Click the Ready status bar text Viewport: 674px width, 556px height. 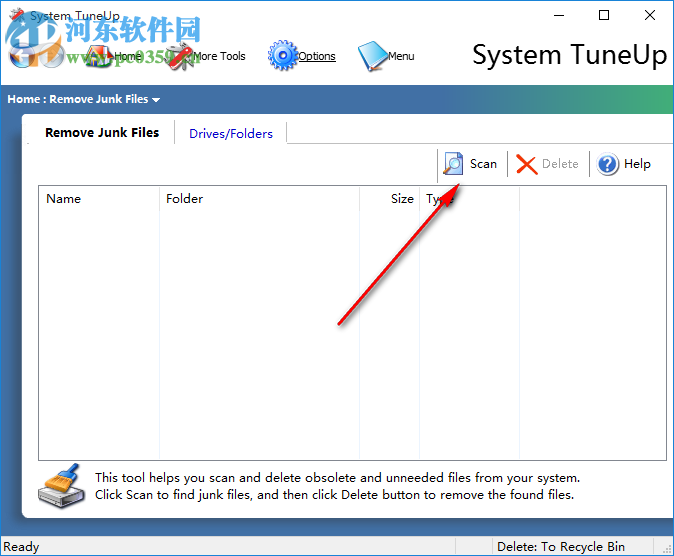coord(21,547)
